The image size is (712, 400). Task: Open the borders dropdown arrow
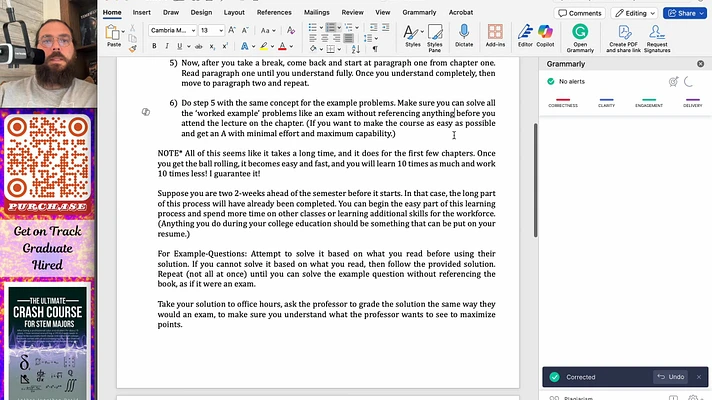click(x=339, y=49)
